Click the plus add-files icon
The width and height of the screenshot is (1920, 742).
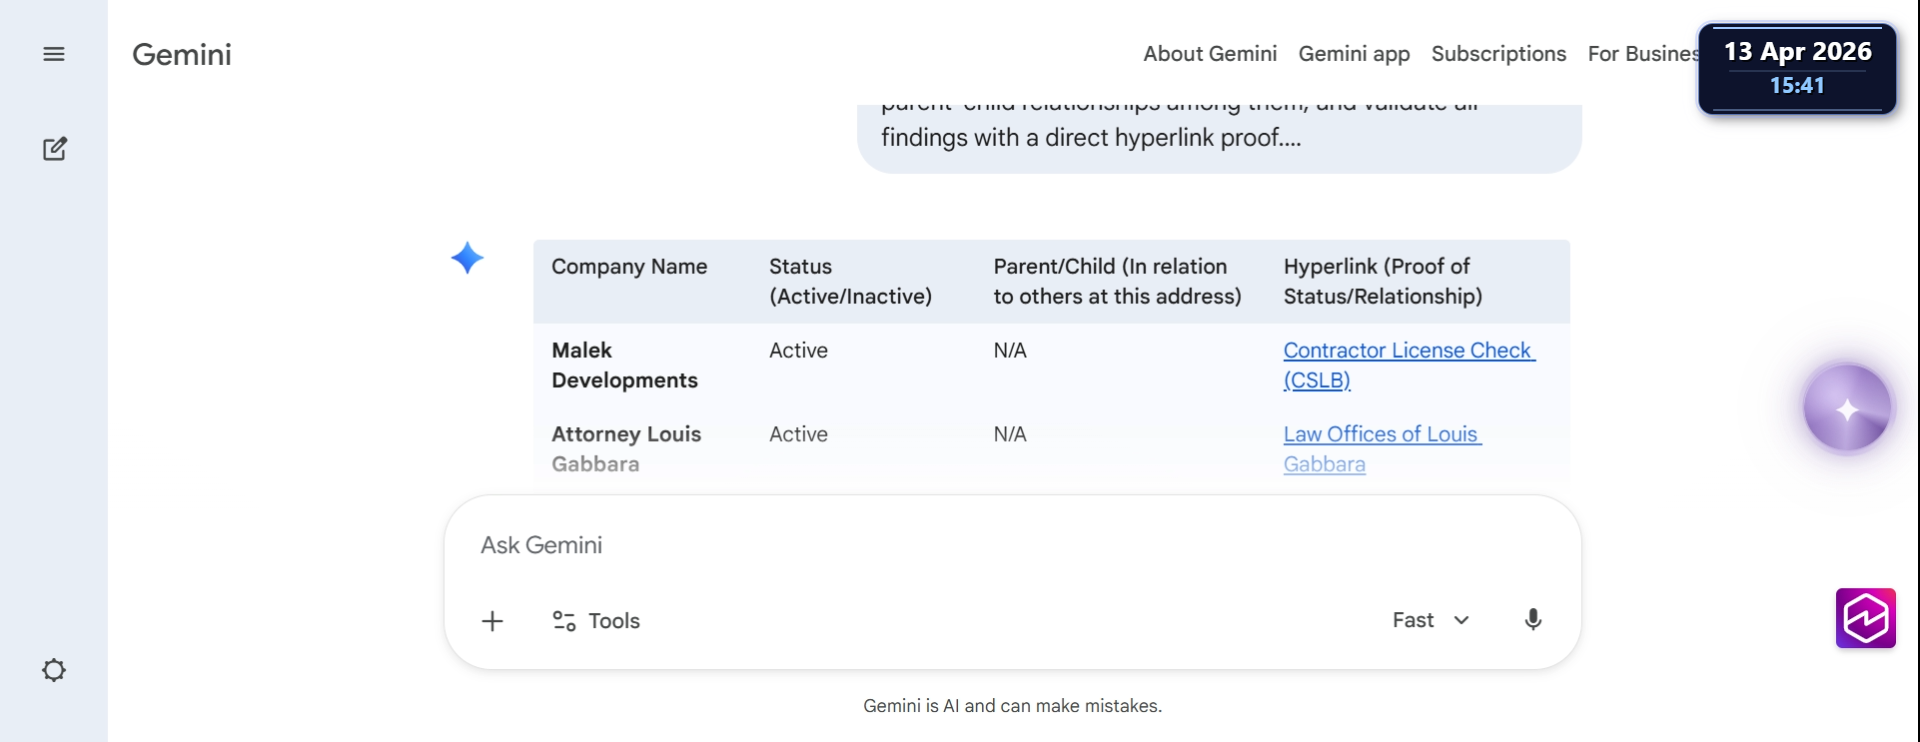point(492,621)
